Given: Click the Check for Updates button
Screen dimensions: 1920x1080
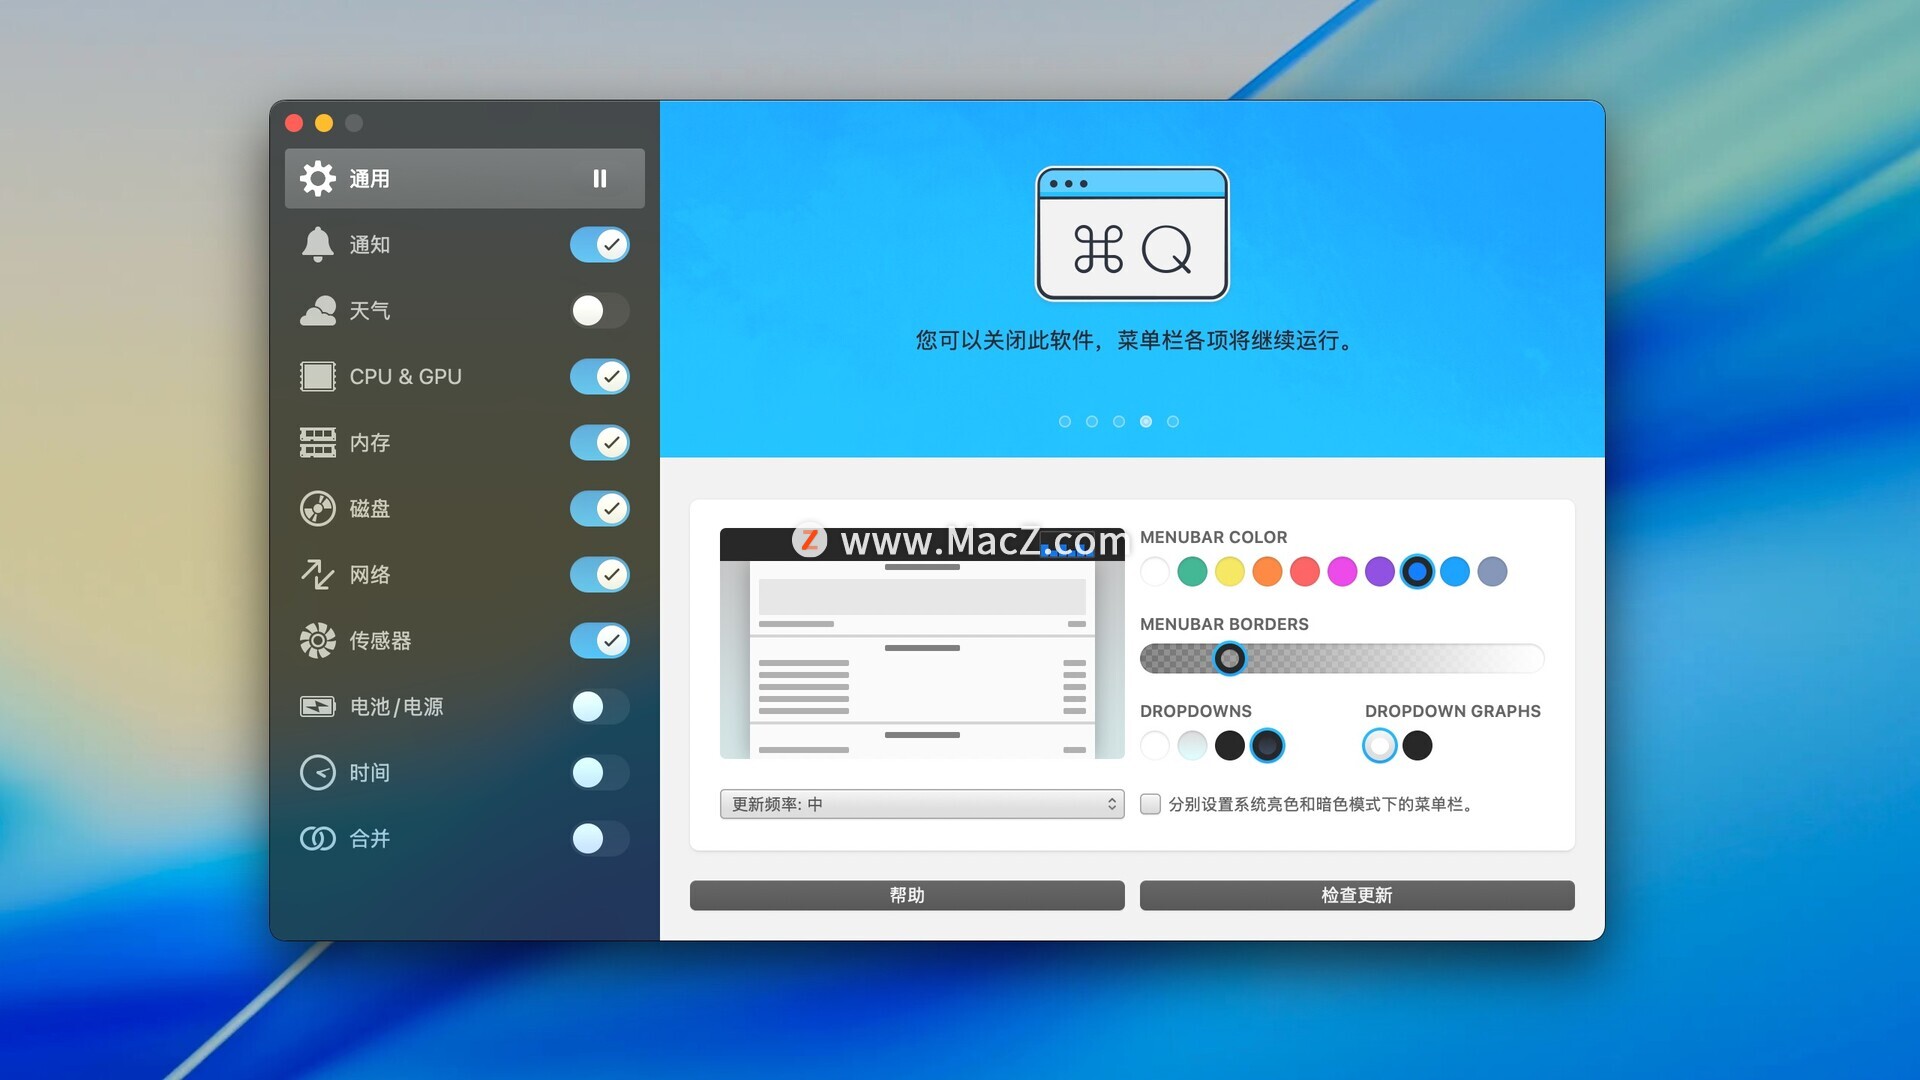Looking at the screenshot, I should (1356, 895).
